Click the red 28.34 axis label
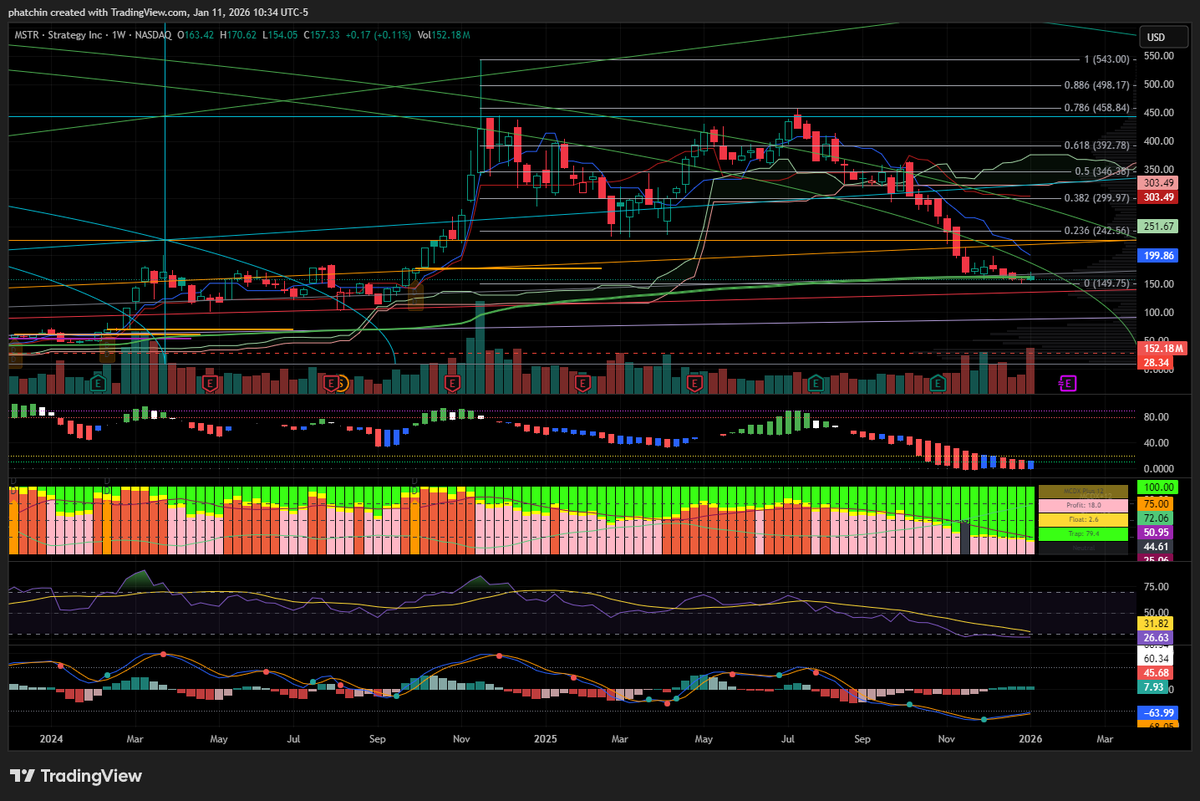The width and height of the screenshot is (1200, 801). [1156, 362]
